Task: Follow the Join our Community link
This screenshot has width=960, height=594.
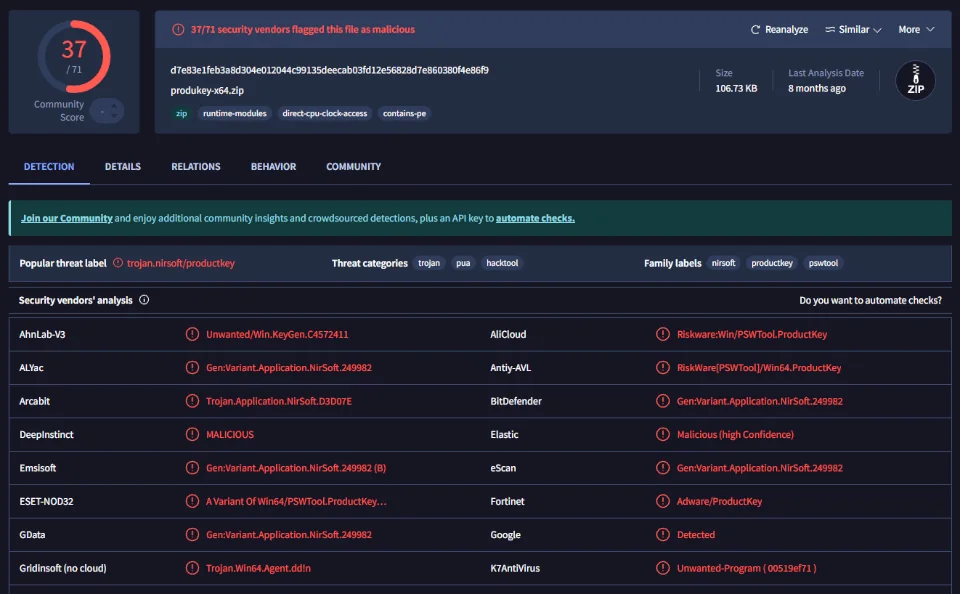Action: (x=67, y=218)
